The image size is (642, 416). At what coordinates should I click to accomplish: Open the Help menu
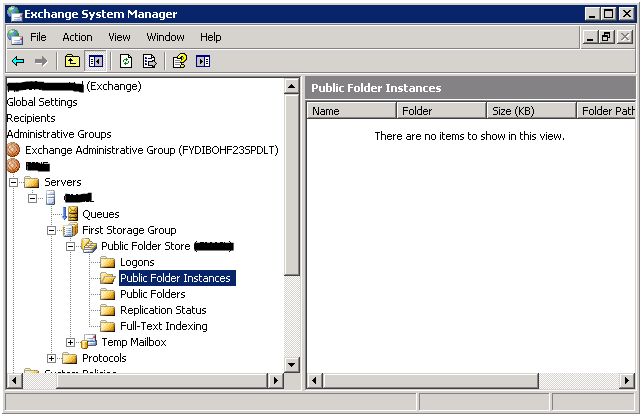pyautogui.click(x=210, y=37)
